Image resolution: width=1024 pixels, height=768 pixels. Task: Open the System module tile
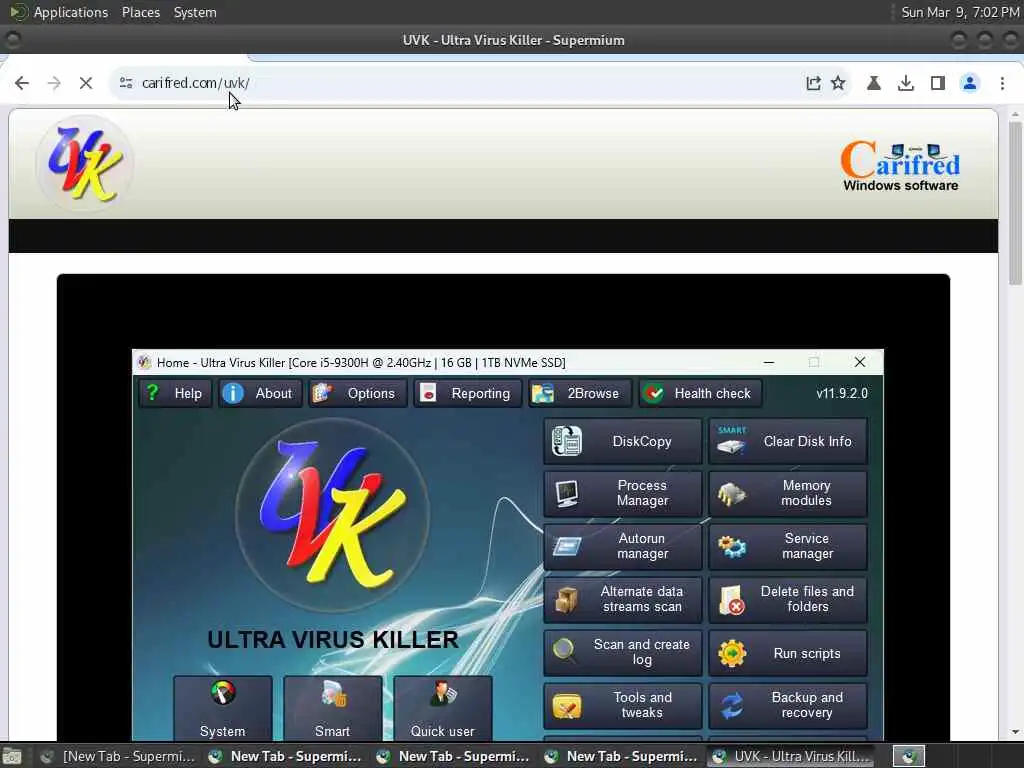coord(223,709)
